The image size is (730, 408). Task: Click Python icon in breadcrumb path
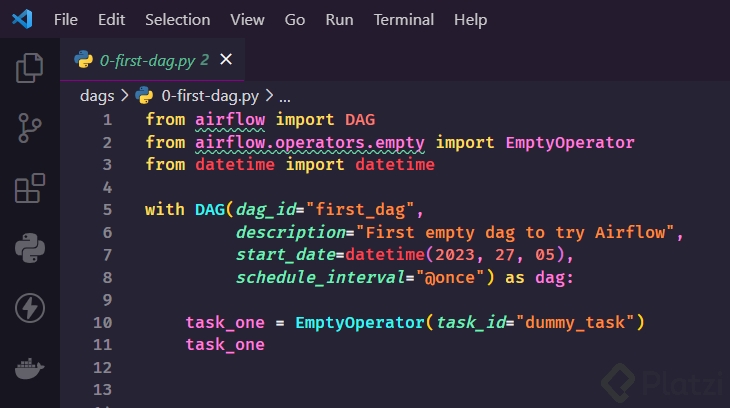[144, 95]
